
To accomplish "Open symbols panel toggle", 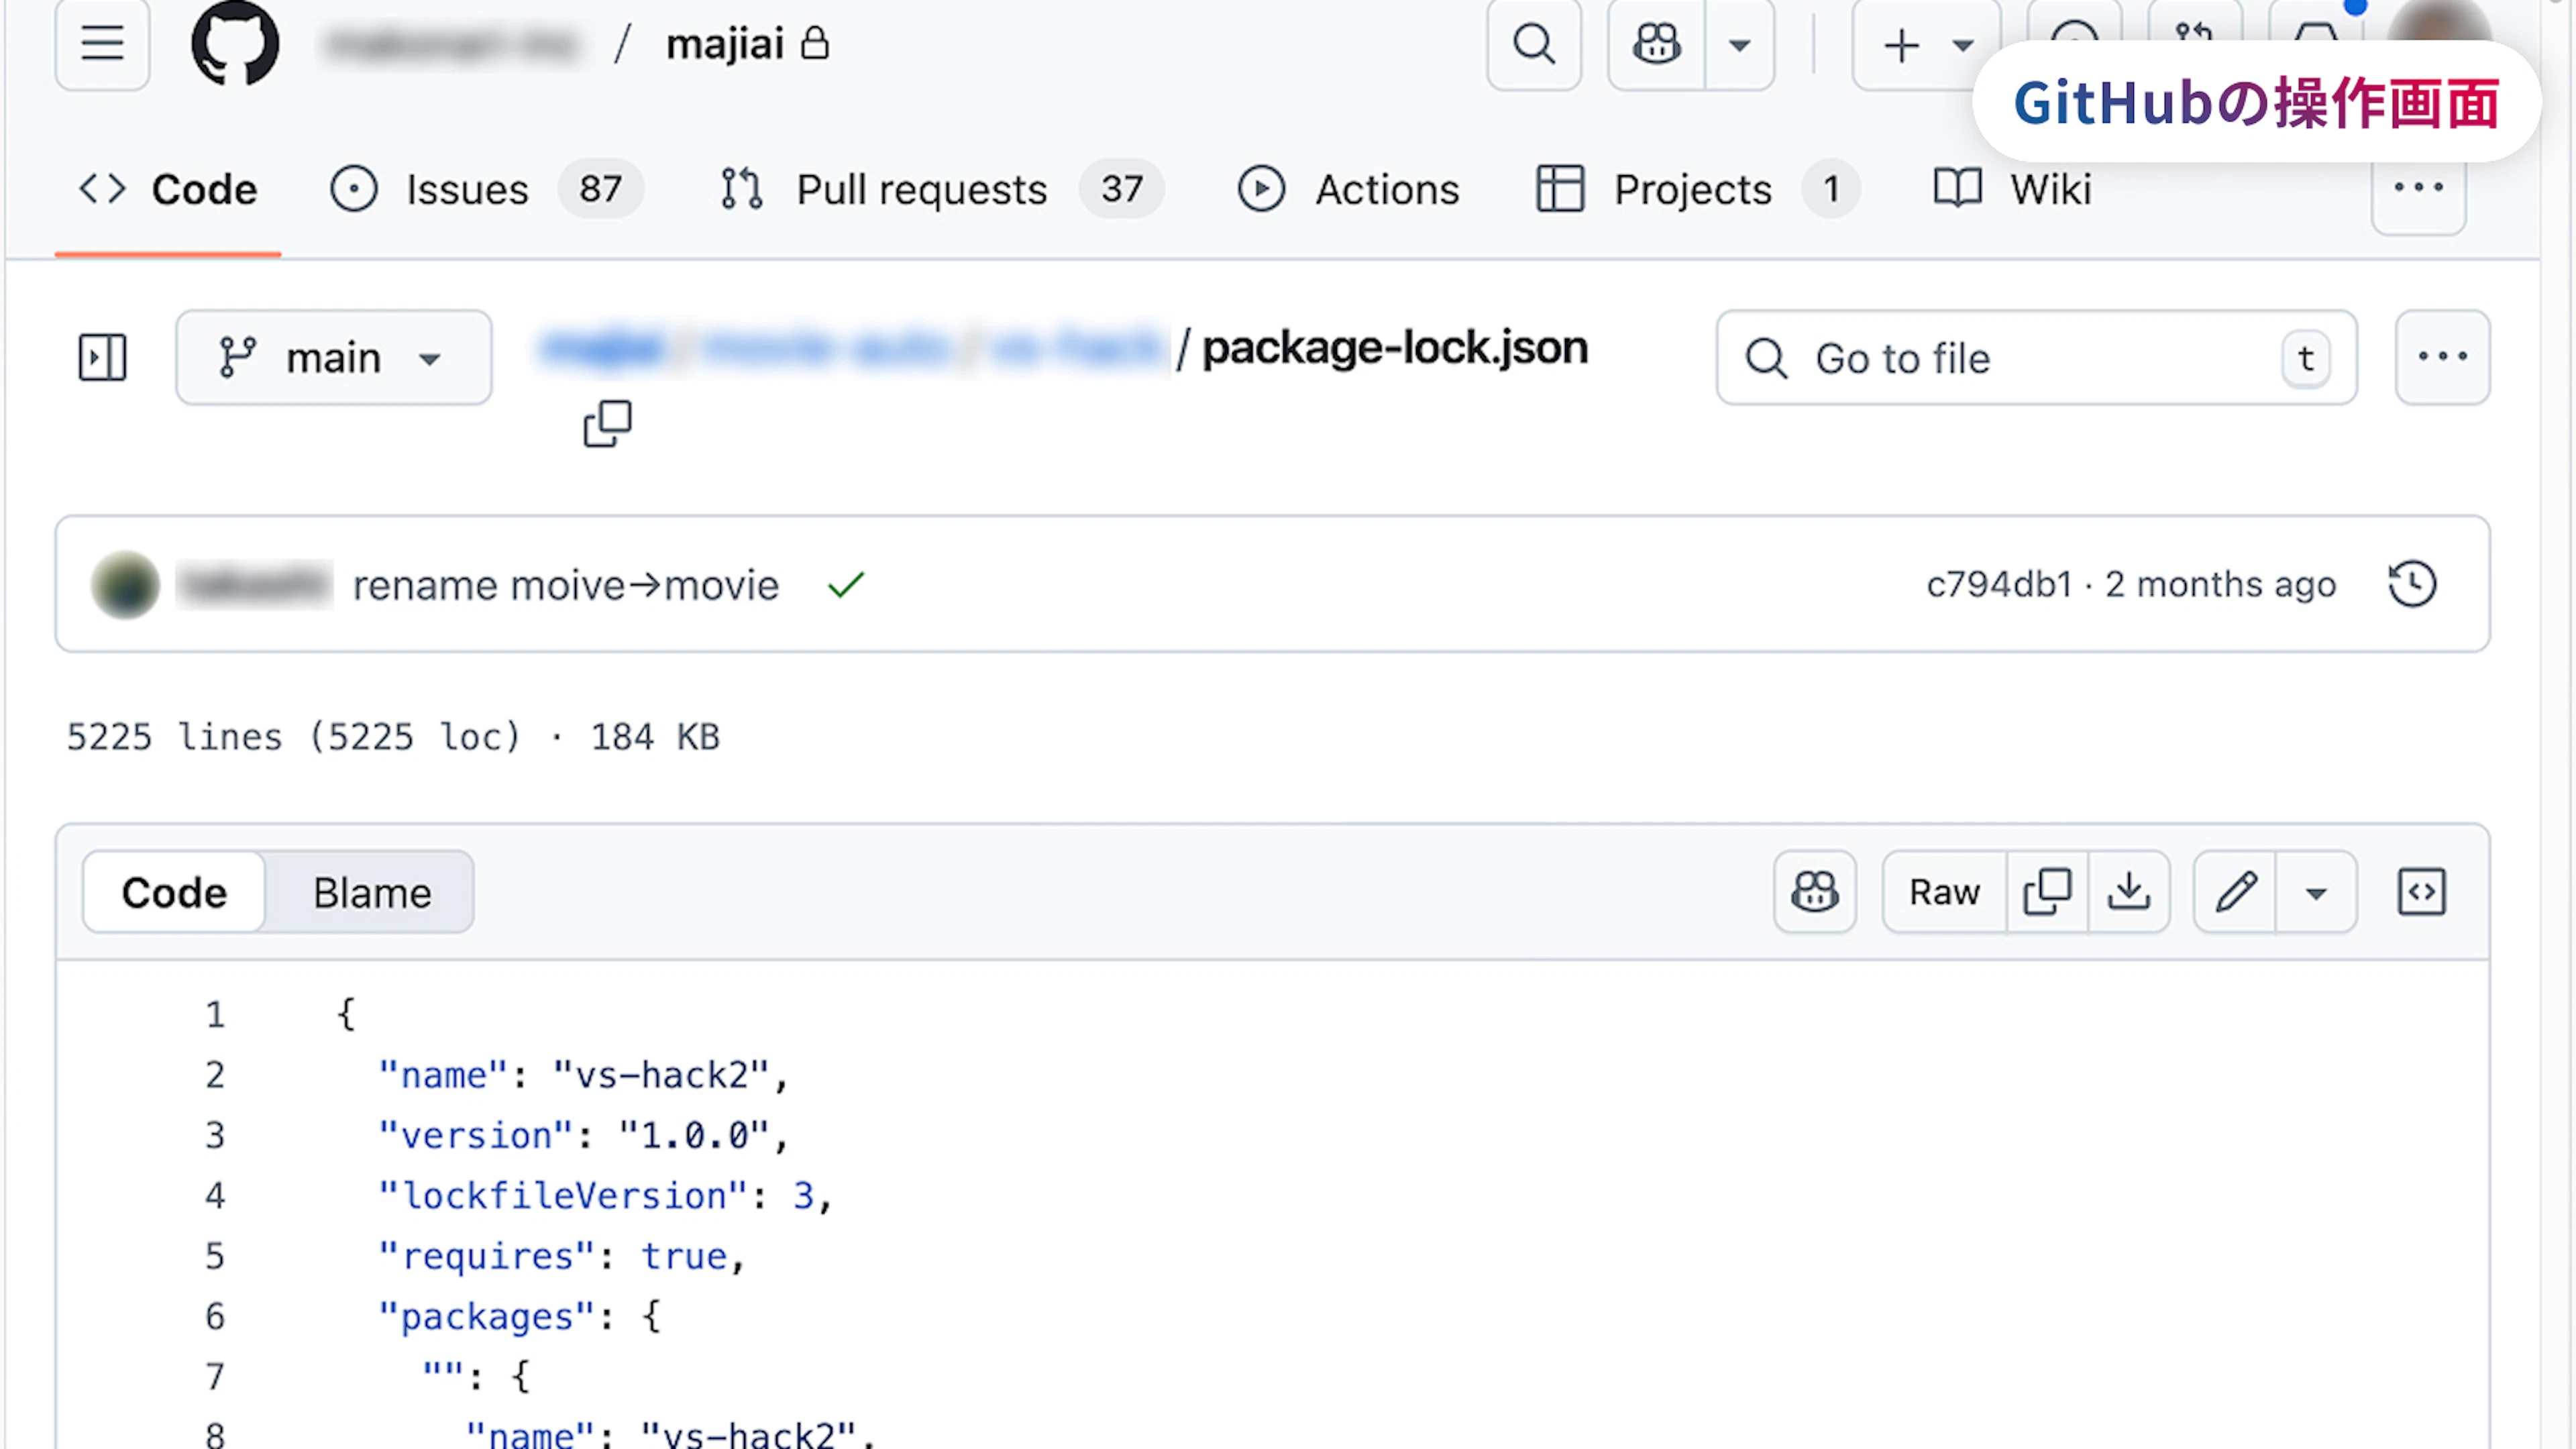I will [2421, 891].
